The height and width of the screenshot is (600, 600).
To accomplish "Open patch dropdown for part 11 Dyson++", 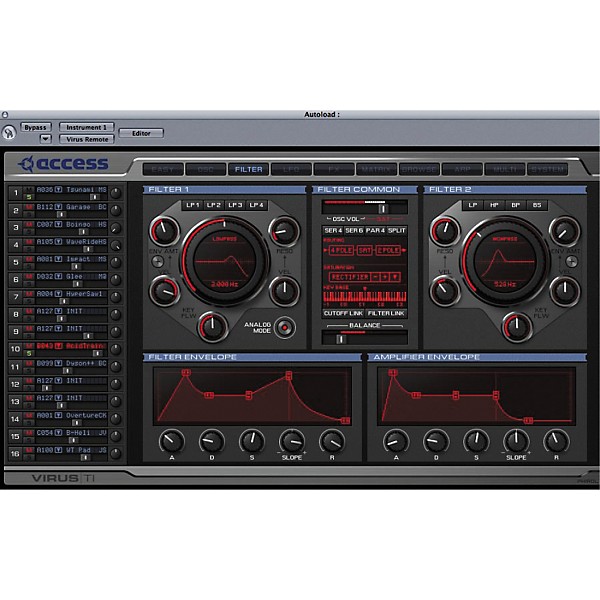I will [58, 363].
